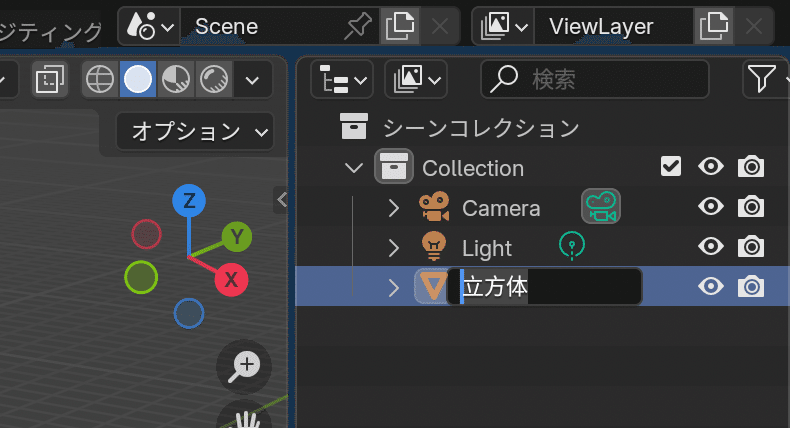Click the viewport zoom magnifier button

(244, 367)
